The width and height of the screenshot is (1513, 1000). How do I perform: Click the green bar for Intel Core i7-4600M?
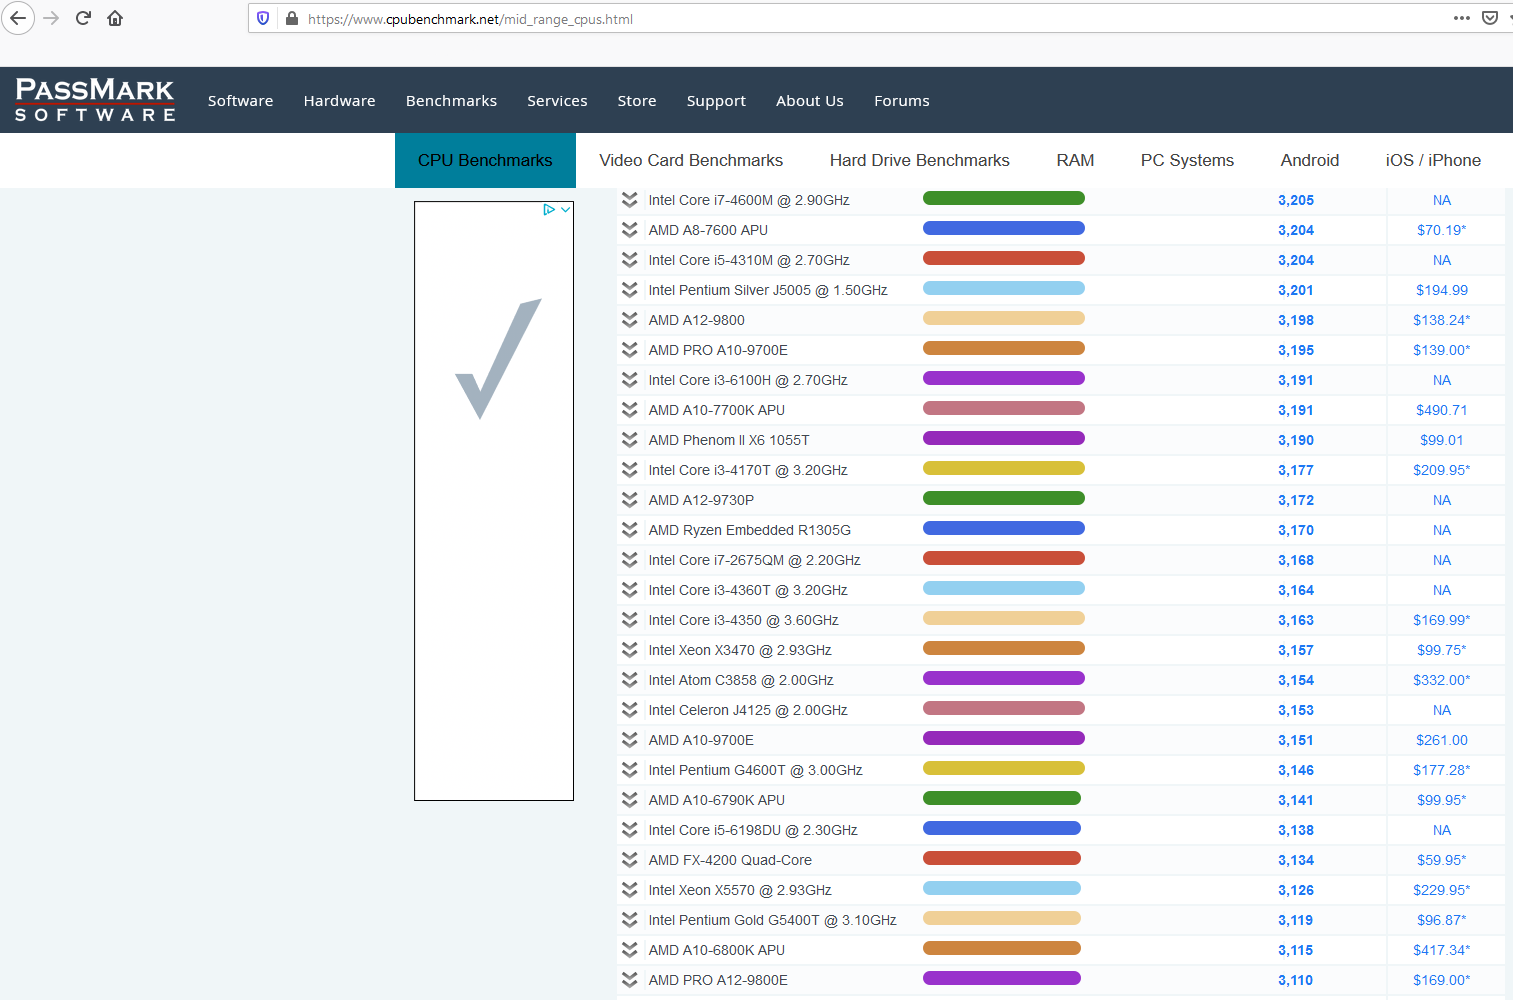1004,198
